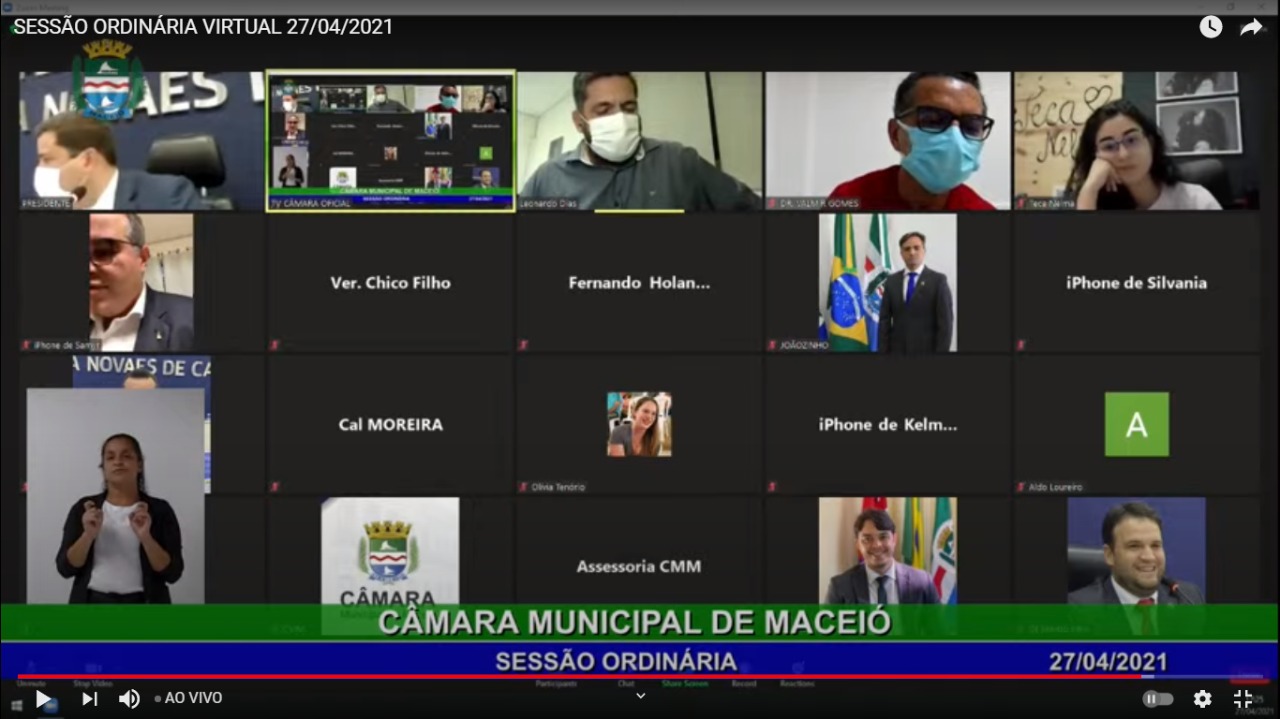
Task: Click the Next video button
Action: pyautogui.click(x=90, y=698)
